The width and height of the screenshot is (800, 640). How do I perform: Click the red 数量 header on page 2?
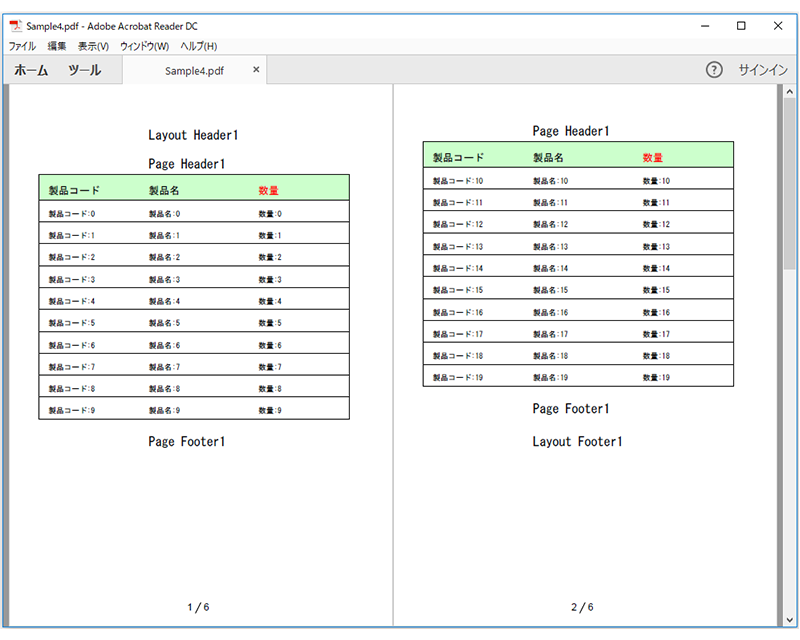click(653, 158)
